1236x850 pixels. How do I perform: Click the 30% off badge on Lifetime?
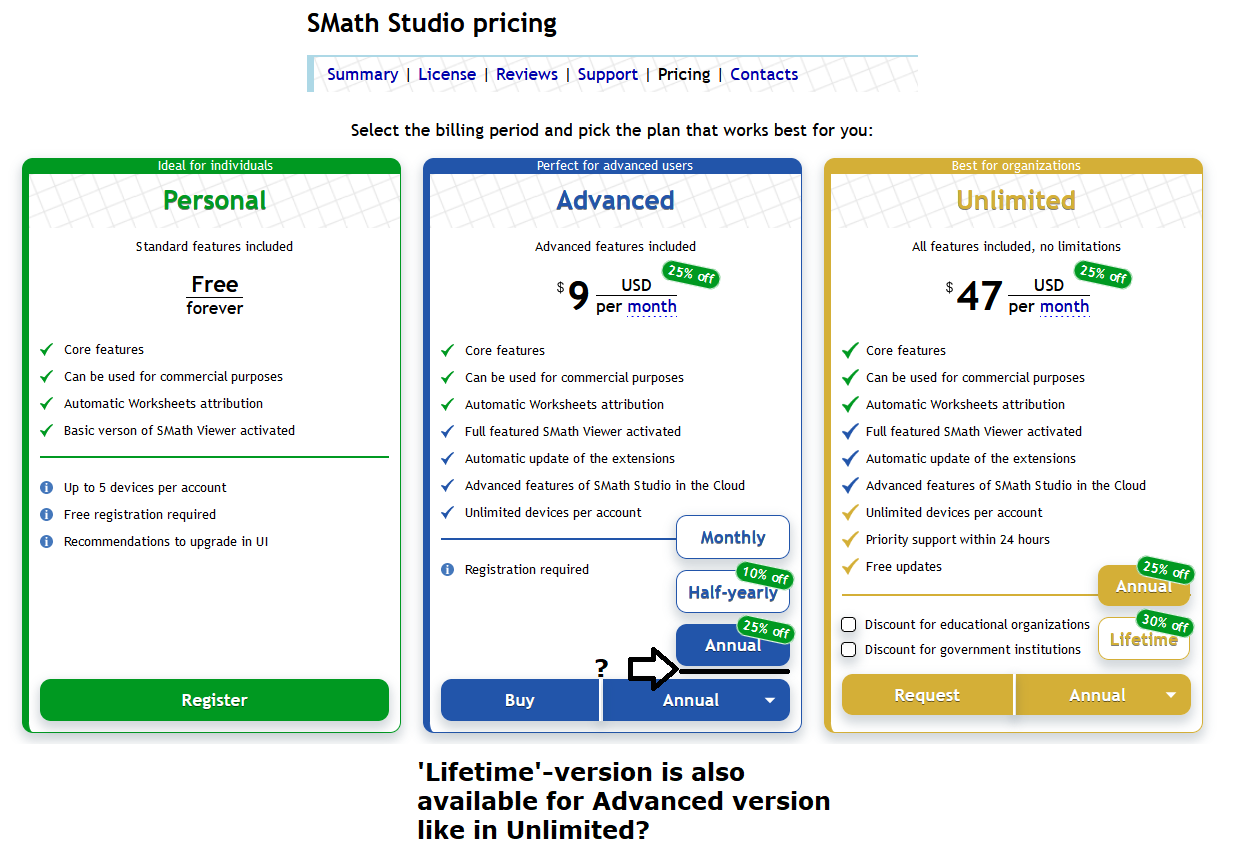coord(1165,624)
